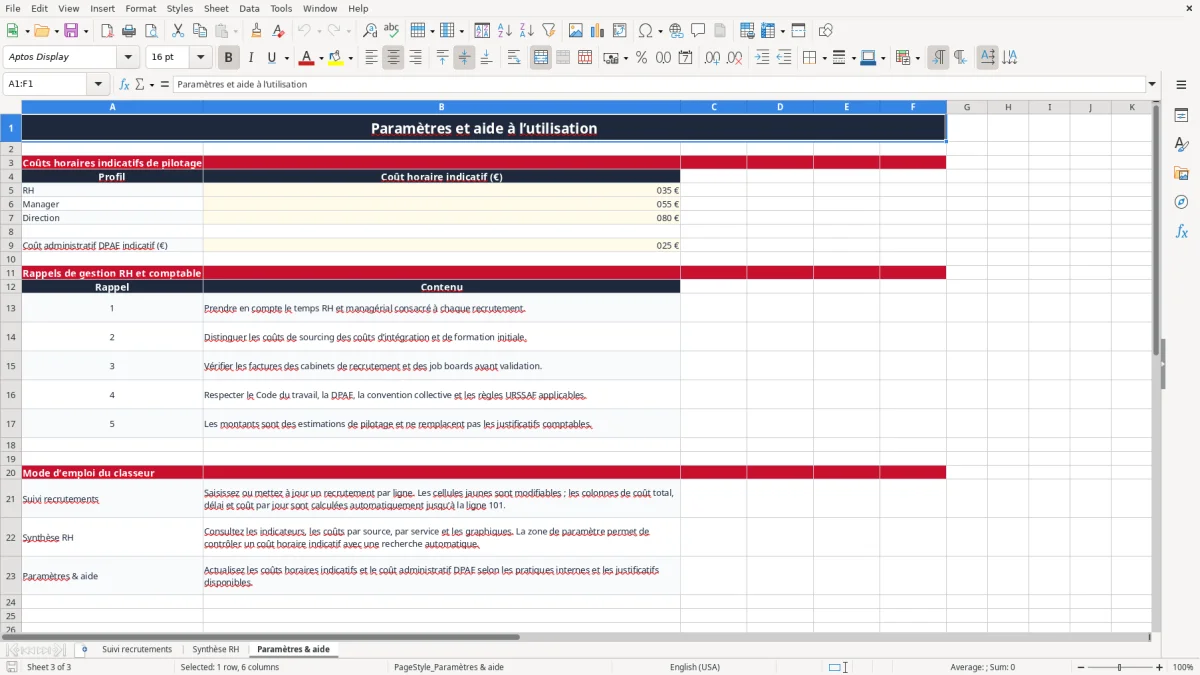Increase indent of the cell

[762, 58]
